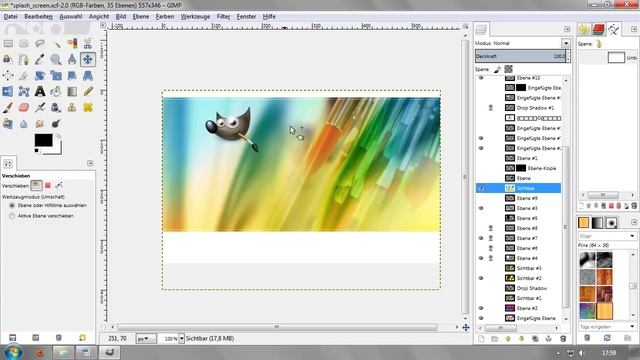Select the Measure tool
Viewport: 640px width, 360px height.
point(72,60)
